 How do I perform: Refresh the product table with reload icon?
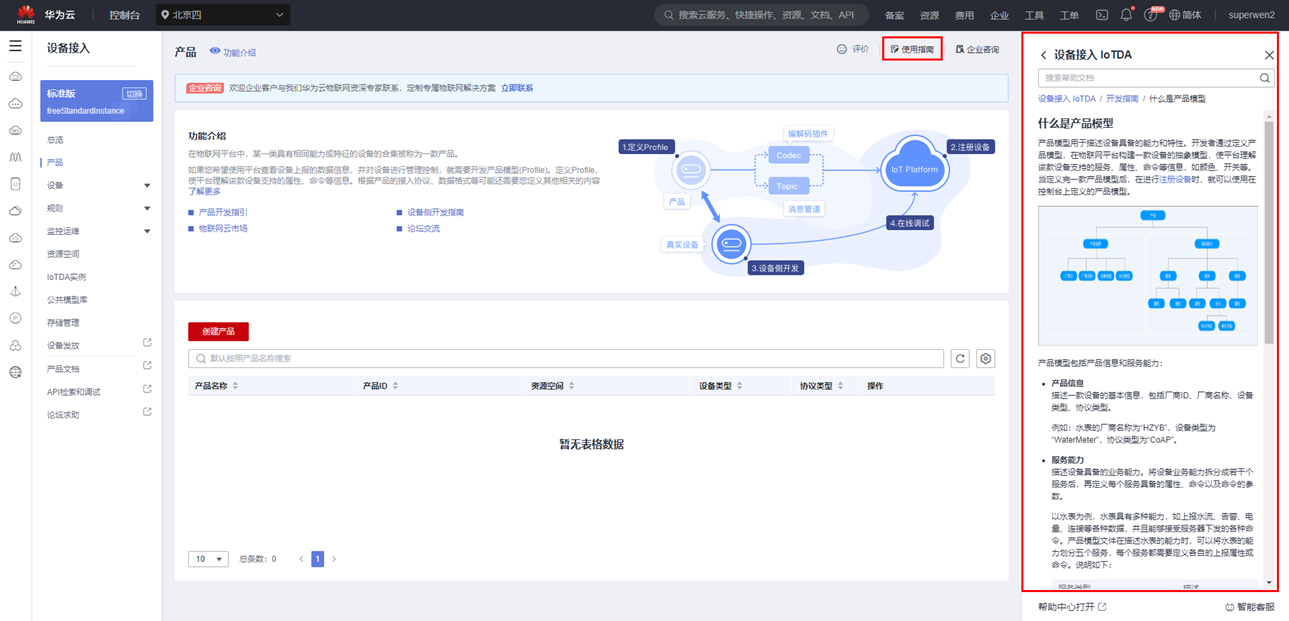click(x=960, y=359)
